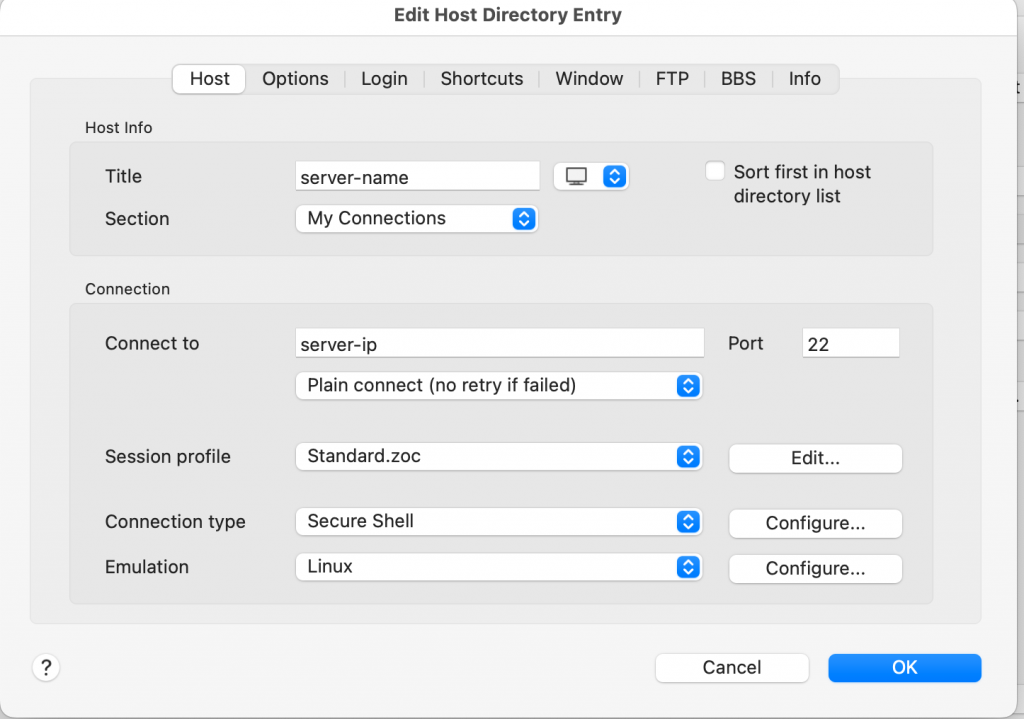The width and height of the screenshot is (1024, 719).
Task: Open the Linux emulation dropdown
Action: pos(498,567)
